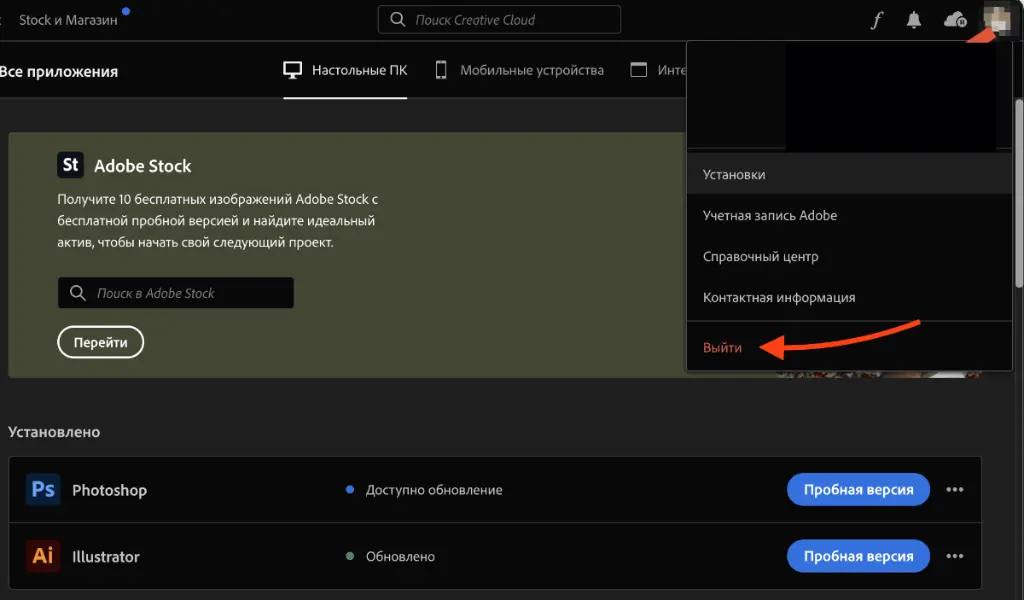The height and width of the screenshot is (600, 1024).
Task: Open Stock и Магазин in top navigation
Action: tap(68, 20)
